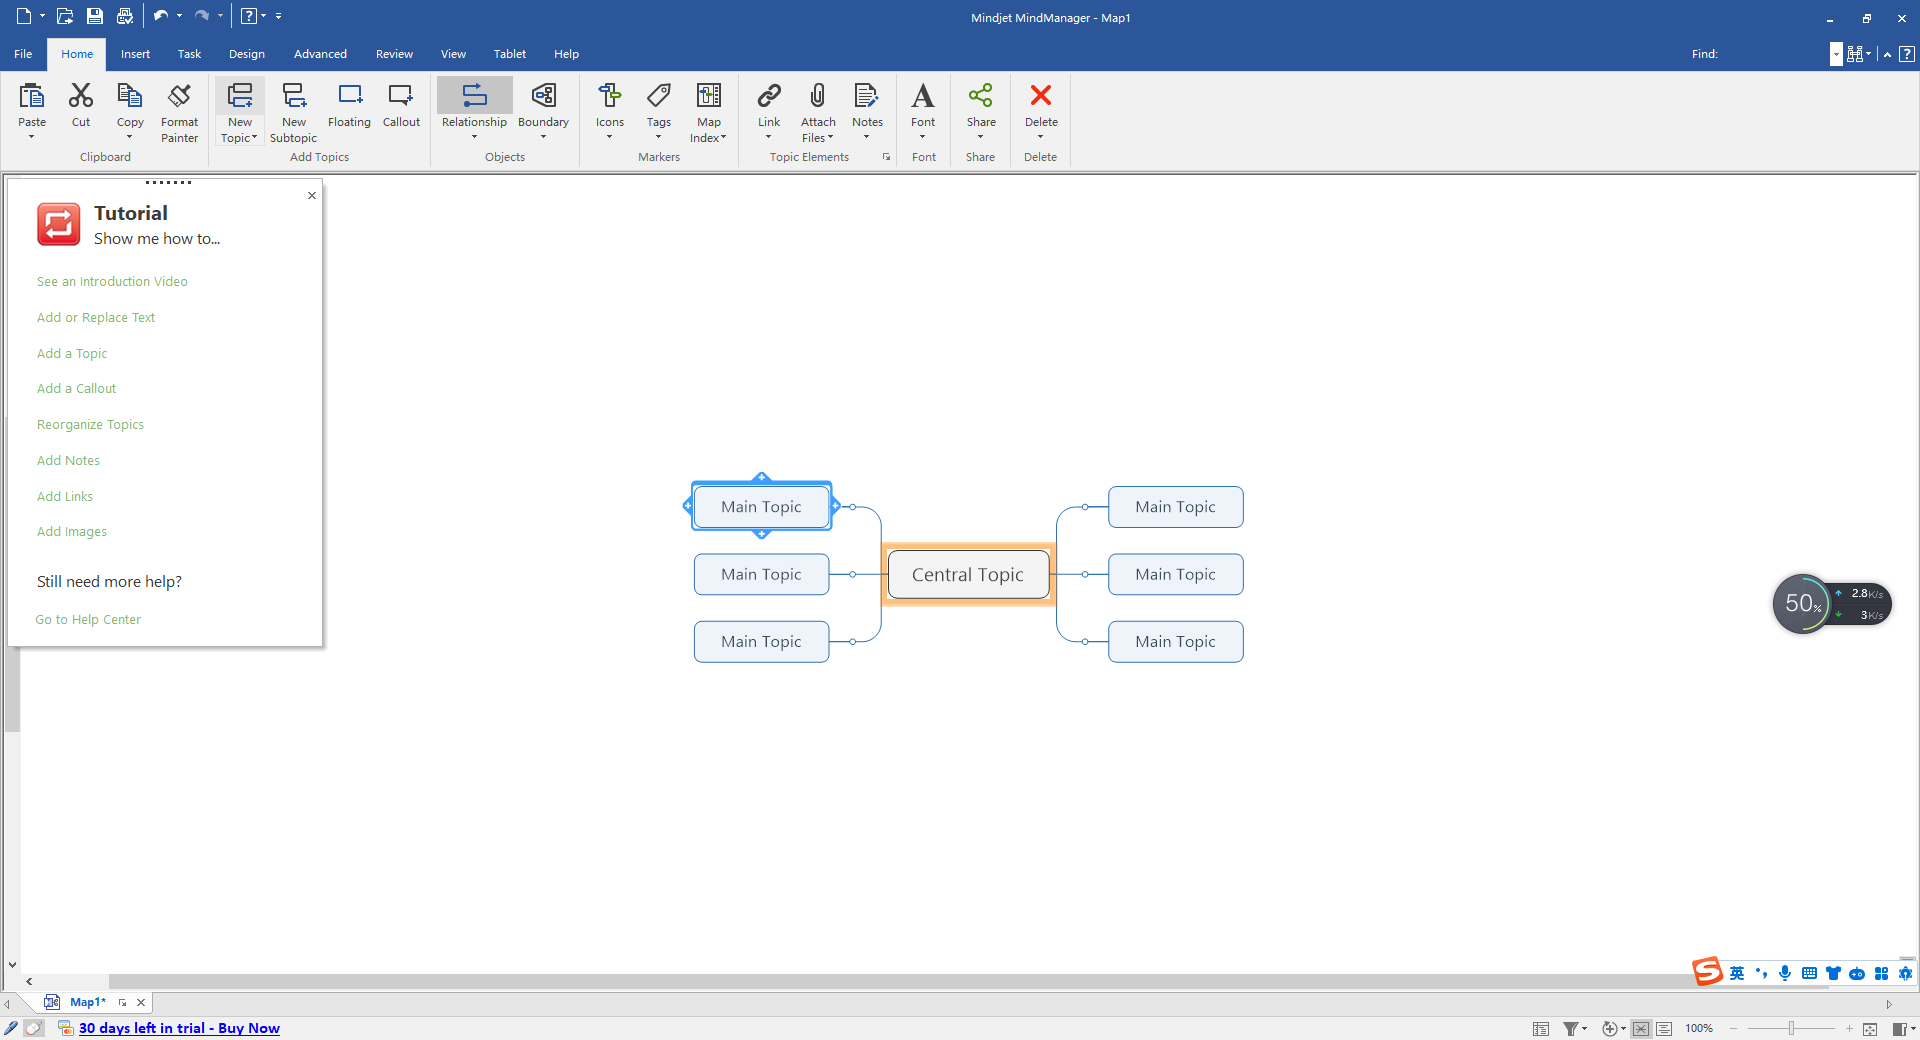The image size is (1920, 1040).
Task: Click the Format Painter tool
Action: pyautogui.click(x=179, y=110)
